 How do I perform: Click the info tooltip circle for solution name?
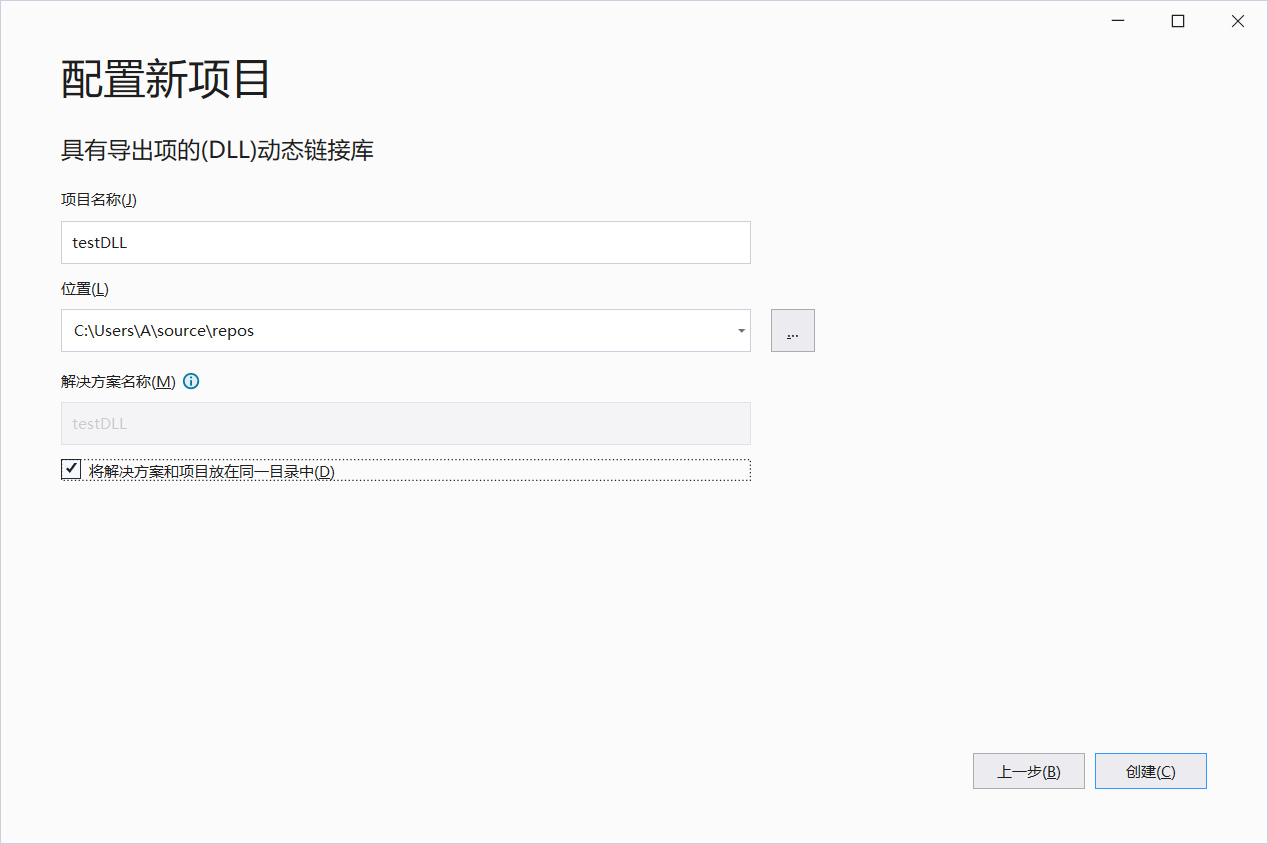(190, 381)
